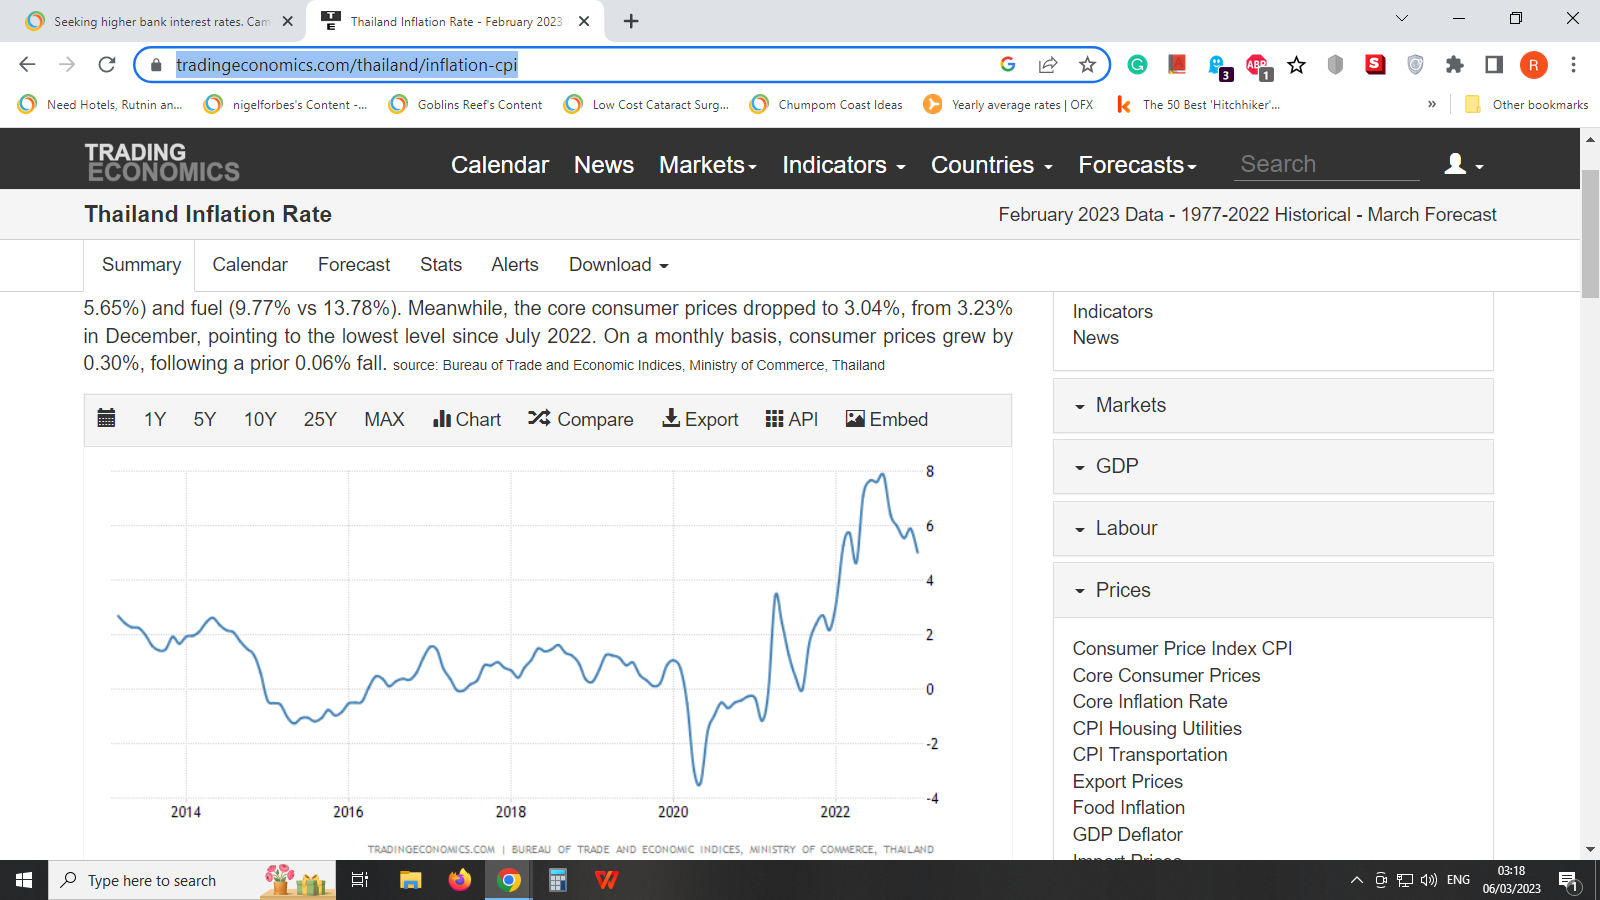Expand the Countries dropdown in navbar
The image size is (1600, 900).
991,165
